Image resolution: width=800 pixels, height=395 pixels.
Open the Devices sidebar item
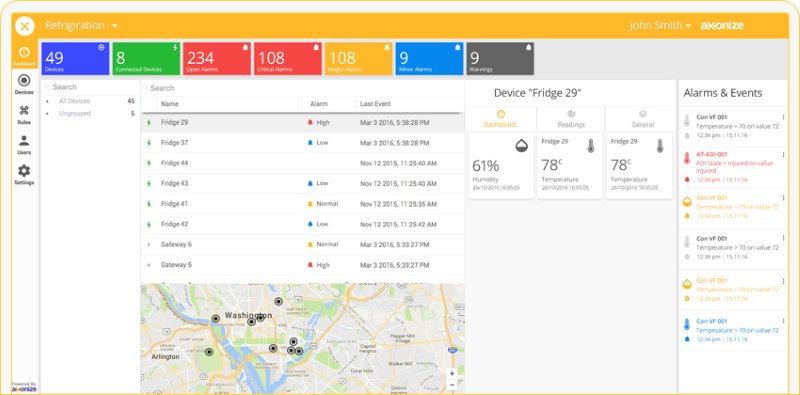click(x=24, y=85)
